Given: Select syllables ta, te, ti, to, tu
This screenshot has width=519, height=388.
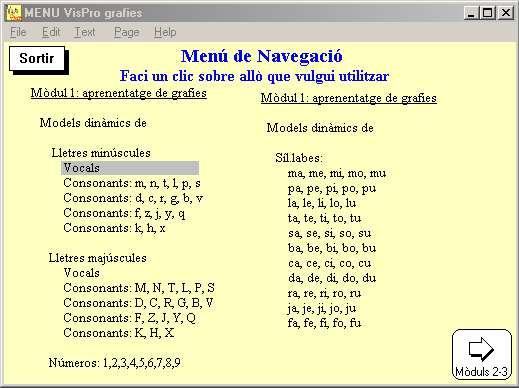Looking at the screenshot, I should (x=324, y=218).
